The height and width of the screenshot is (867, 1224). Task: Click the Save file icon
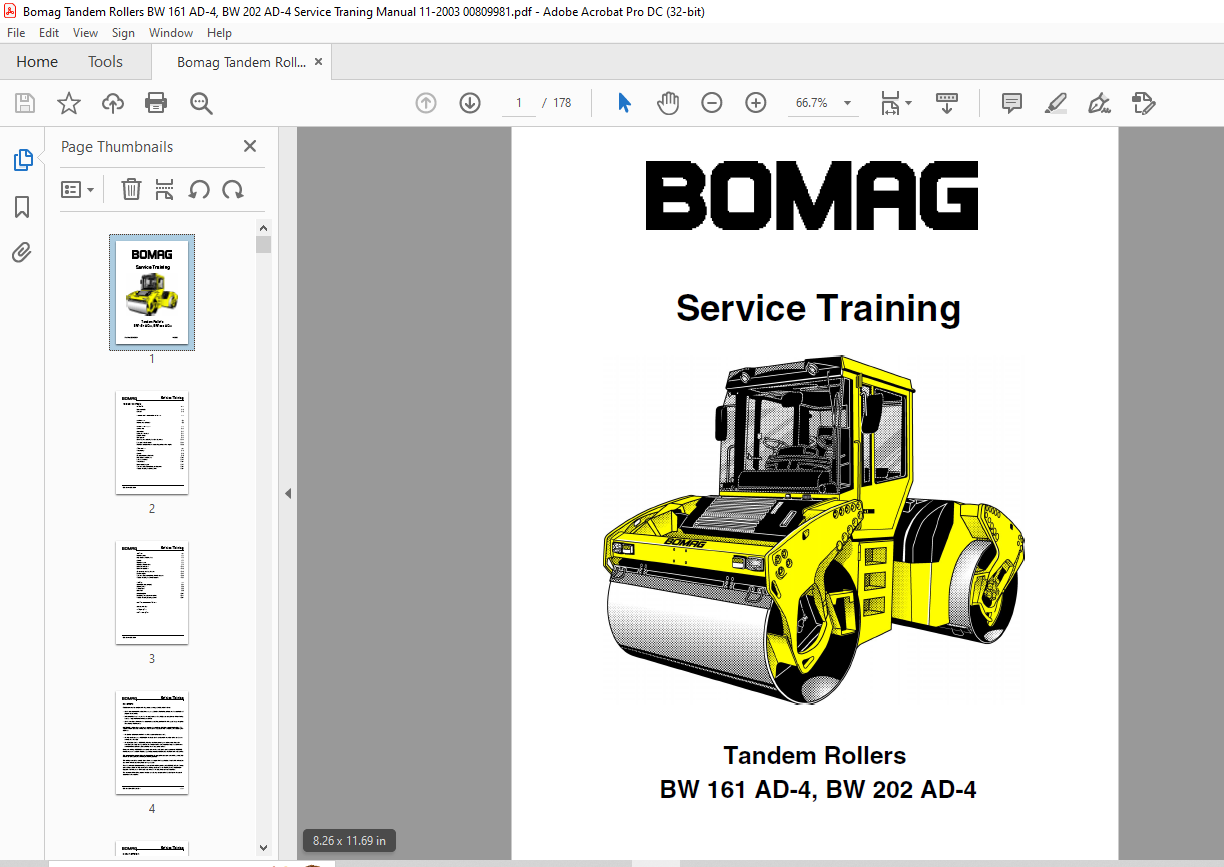pyautogui.click(x=25, y=103)
